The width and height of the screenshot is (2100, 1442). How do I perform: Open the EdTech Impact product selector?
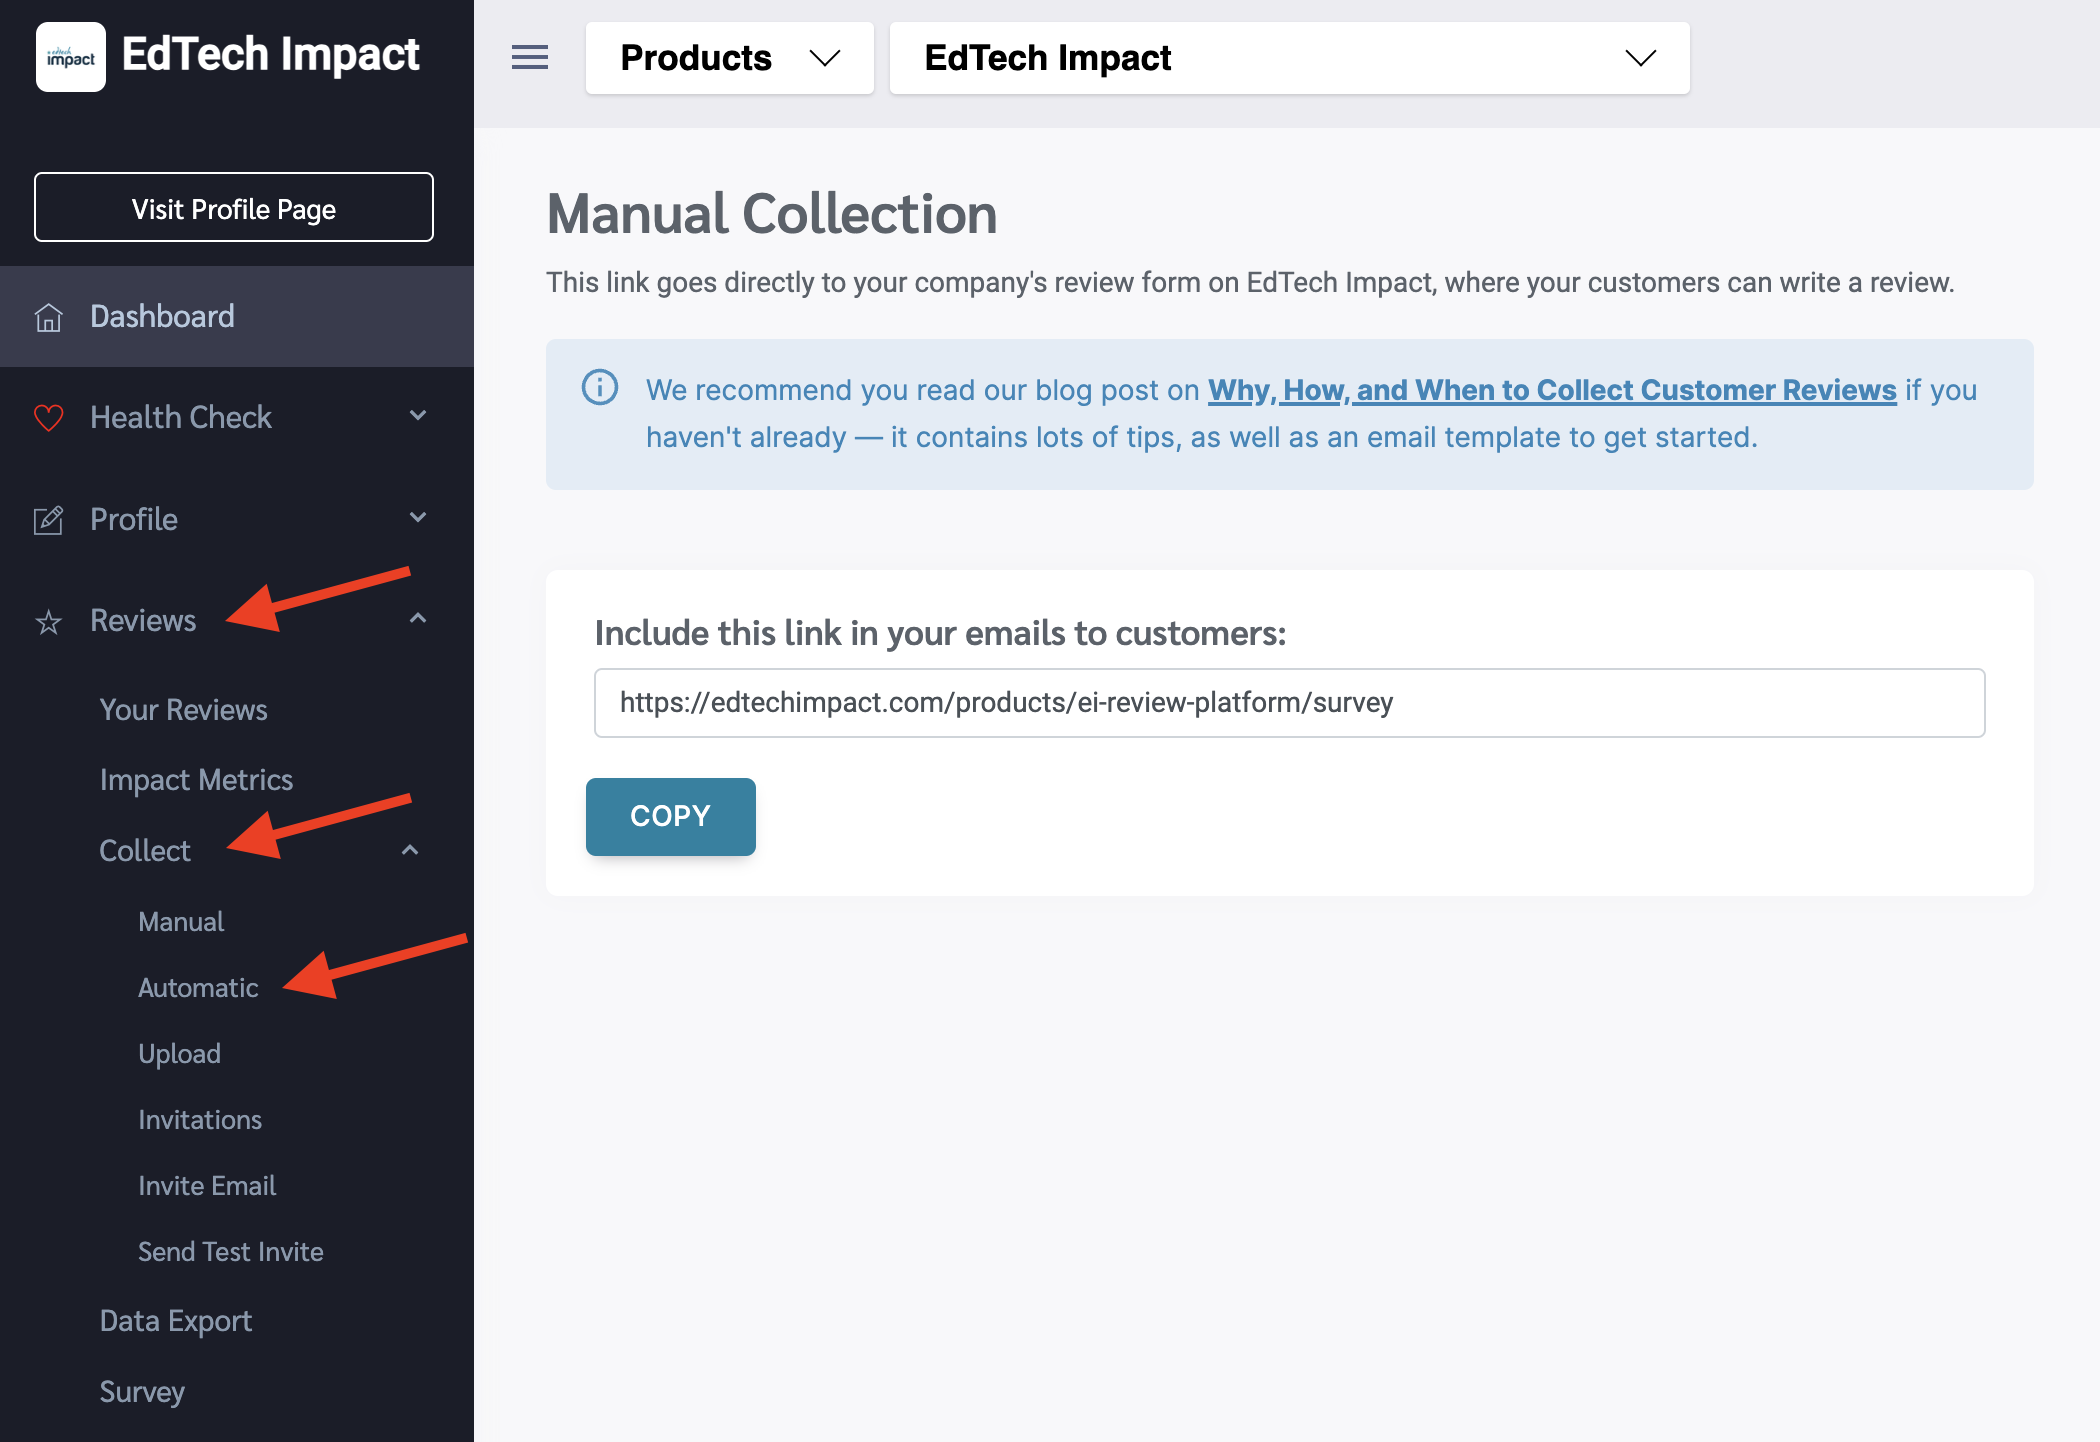(x=1290, y=58)
